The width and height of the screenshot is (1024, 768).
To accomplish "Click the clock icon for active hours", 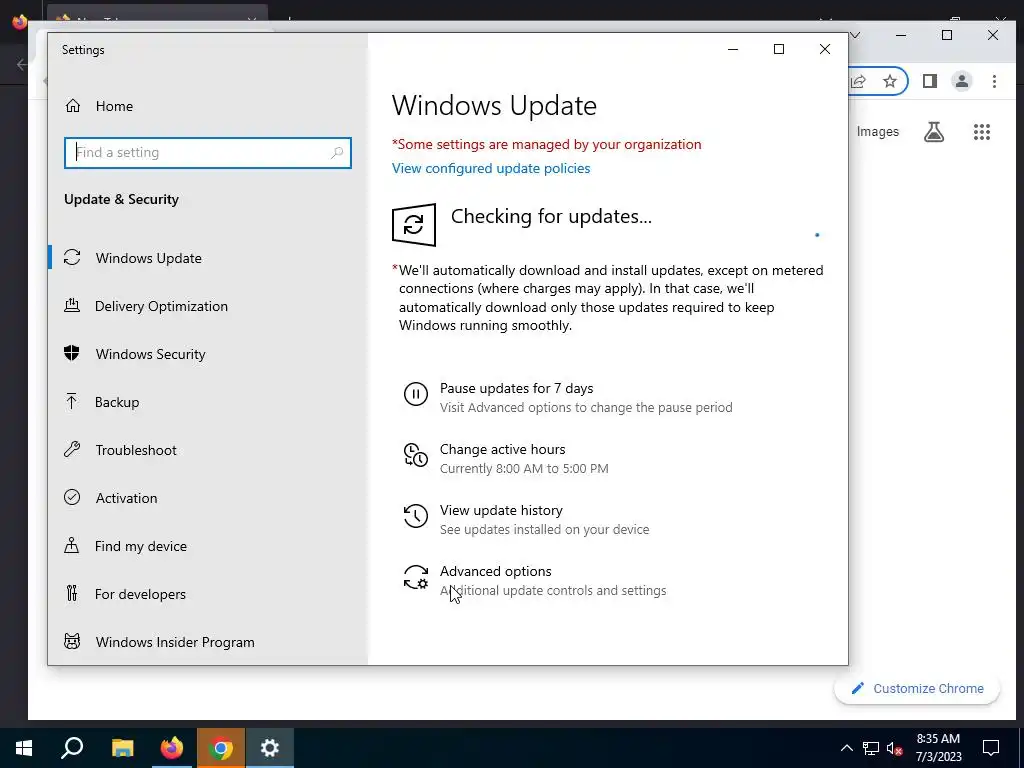I will pyautogui.click(x=415, y=455).
